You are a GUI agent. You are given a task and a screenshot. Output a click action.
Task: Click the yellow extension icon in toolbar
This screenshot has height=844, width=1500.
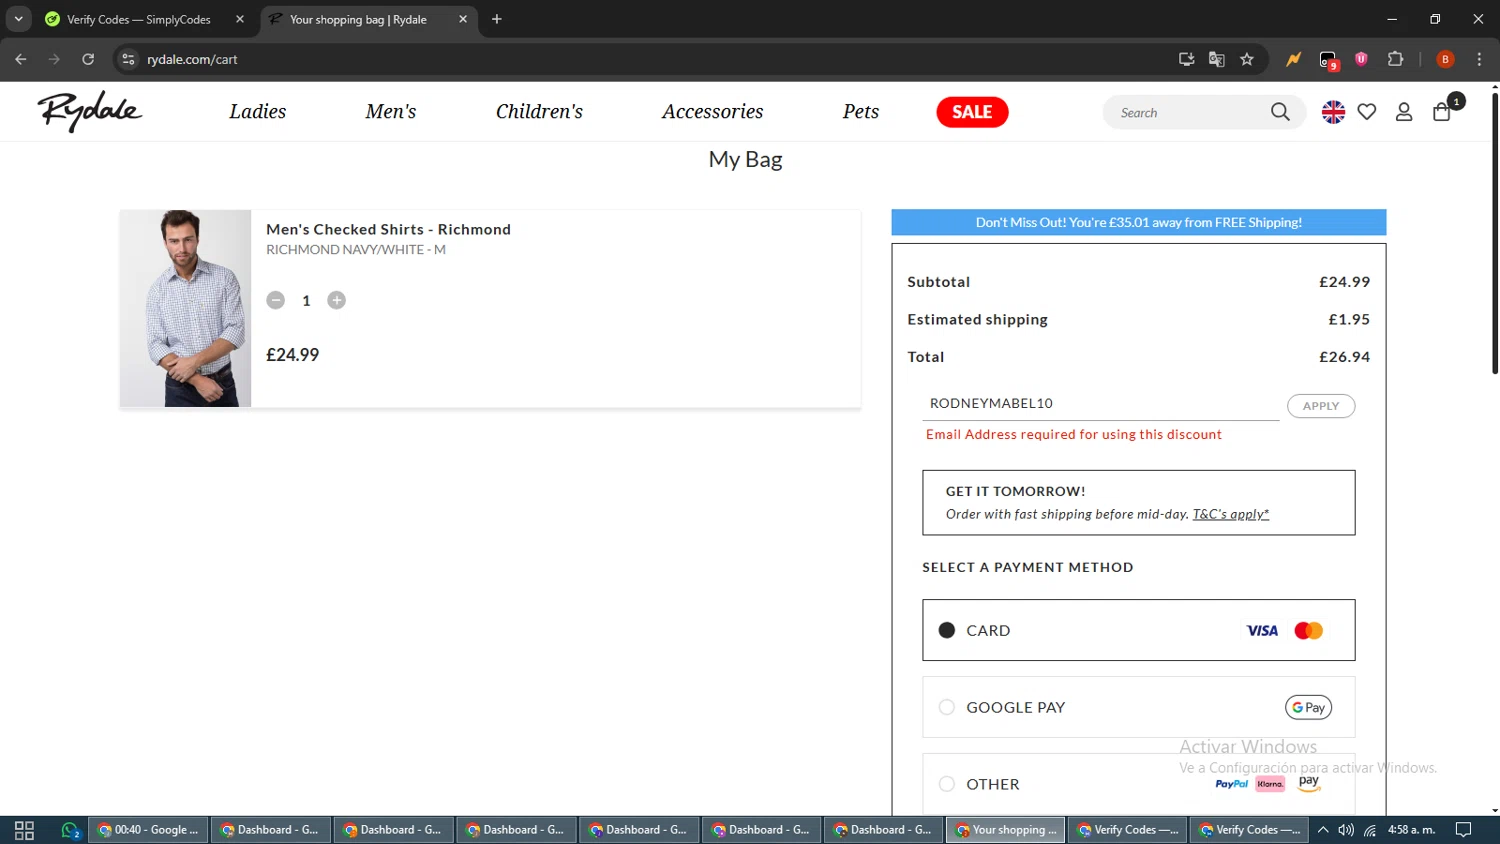(1294, 59)
